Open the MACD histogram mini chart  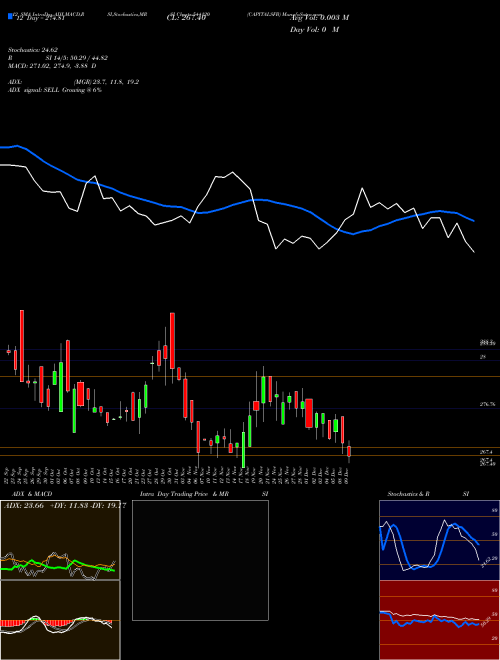(x=60, y=620)
